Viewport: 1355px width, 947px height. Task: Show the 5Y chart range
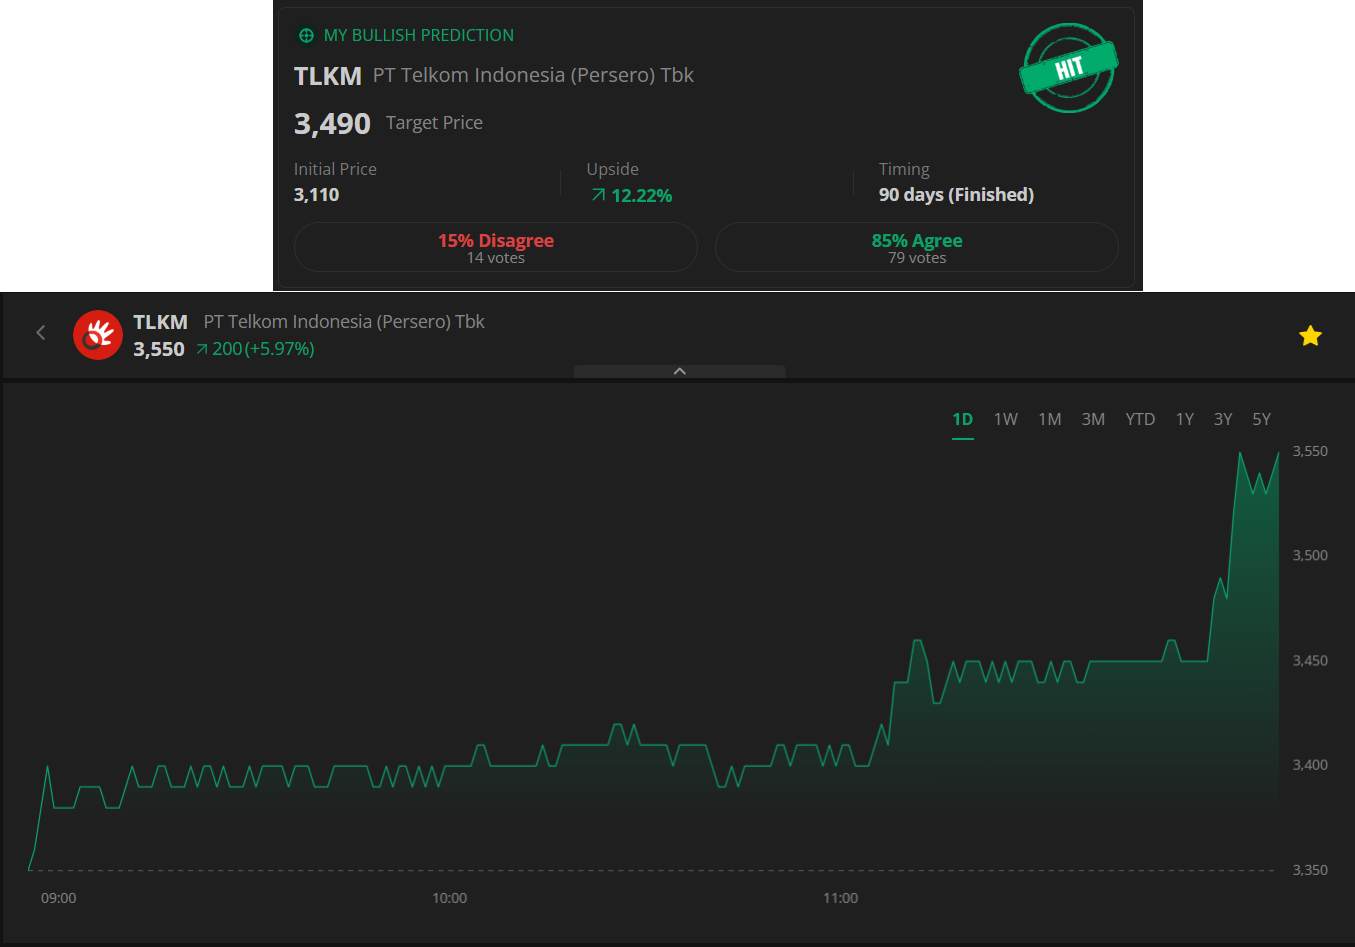click(1262, 420)
